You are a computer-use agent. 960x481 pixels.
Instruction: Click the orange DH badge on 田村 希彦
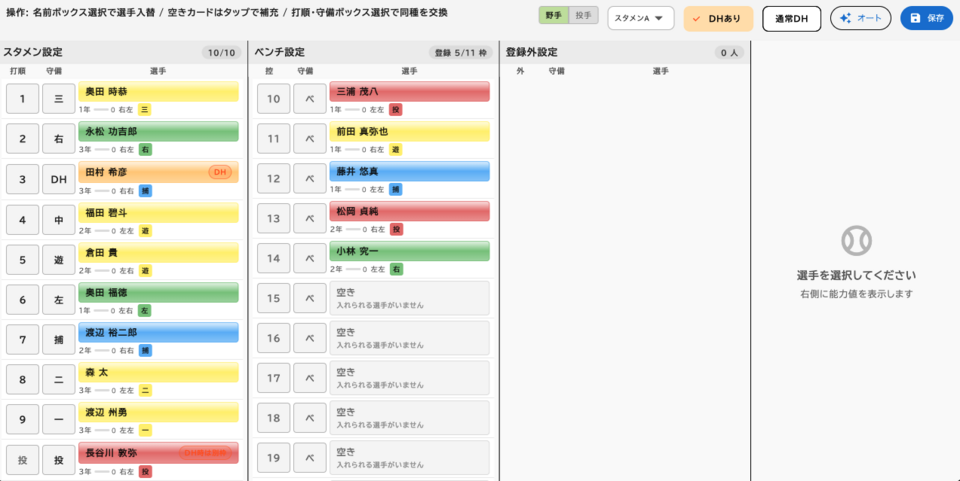click(x=220, y=172)
